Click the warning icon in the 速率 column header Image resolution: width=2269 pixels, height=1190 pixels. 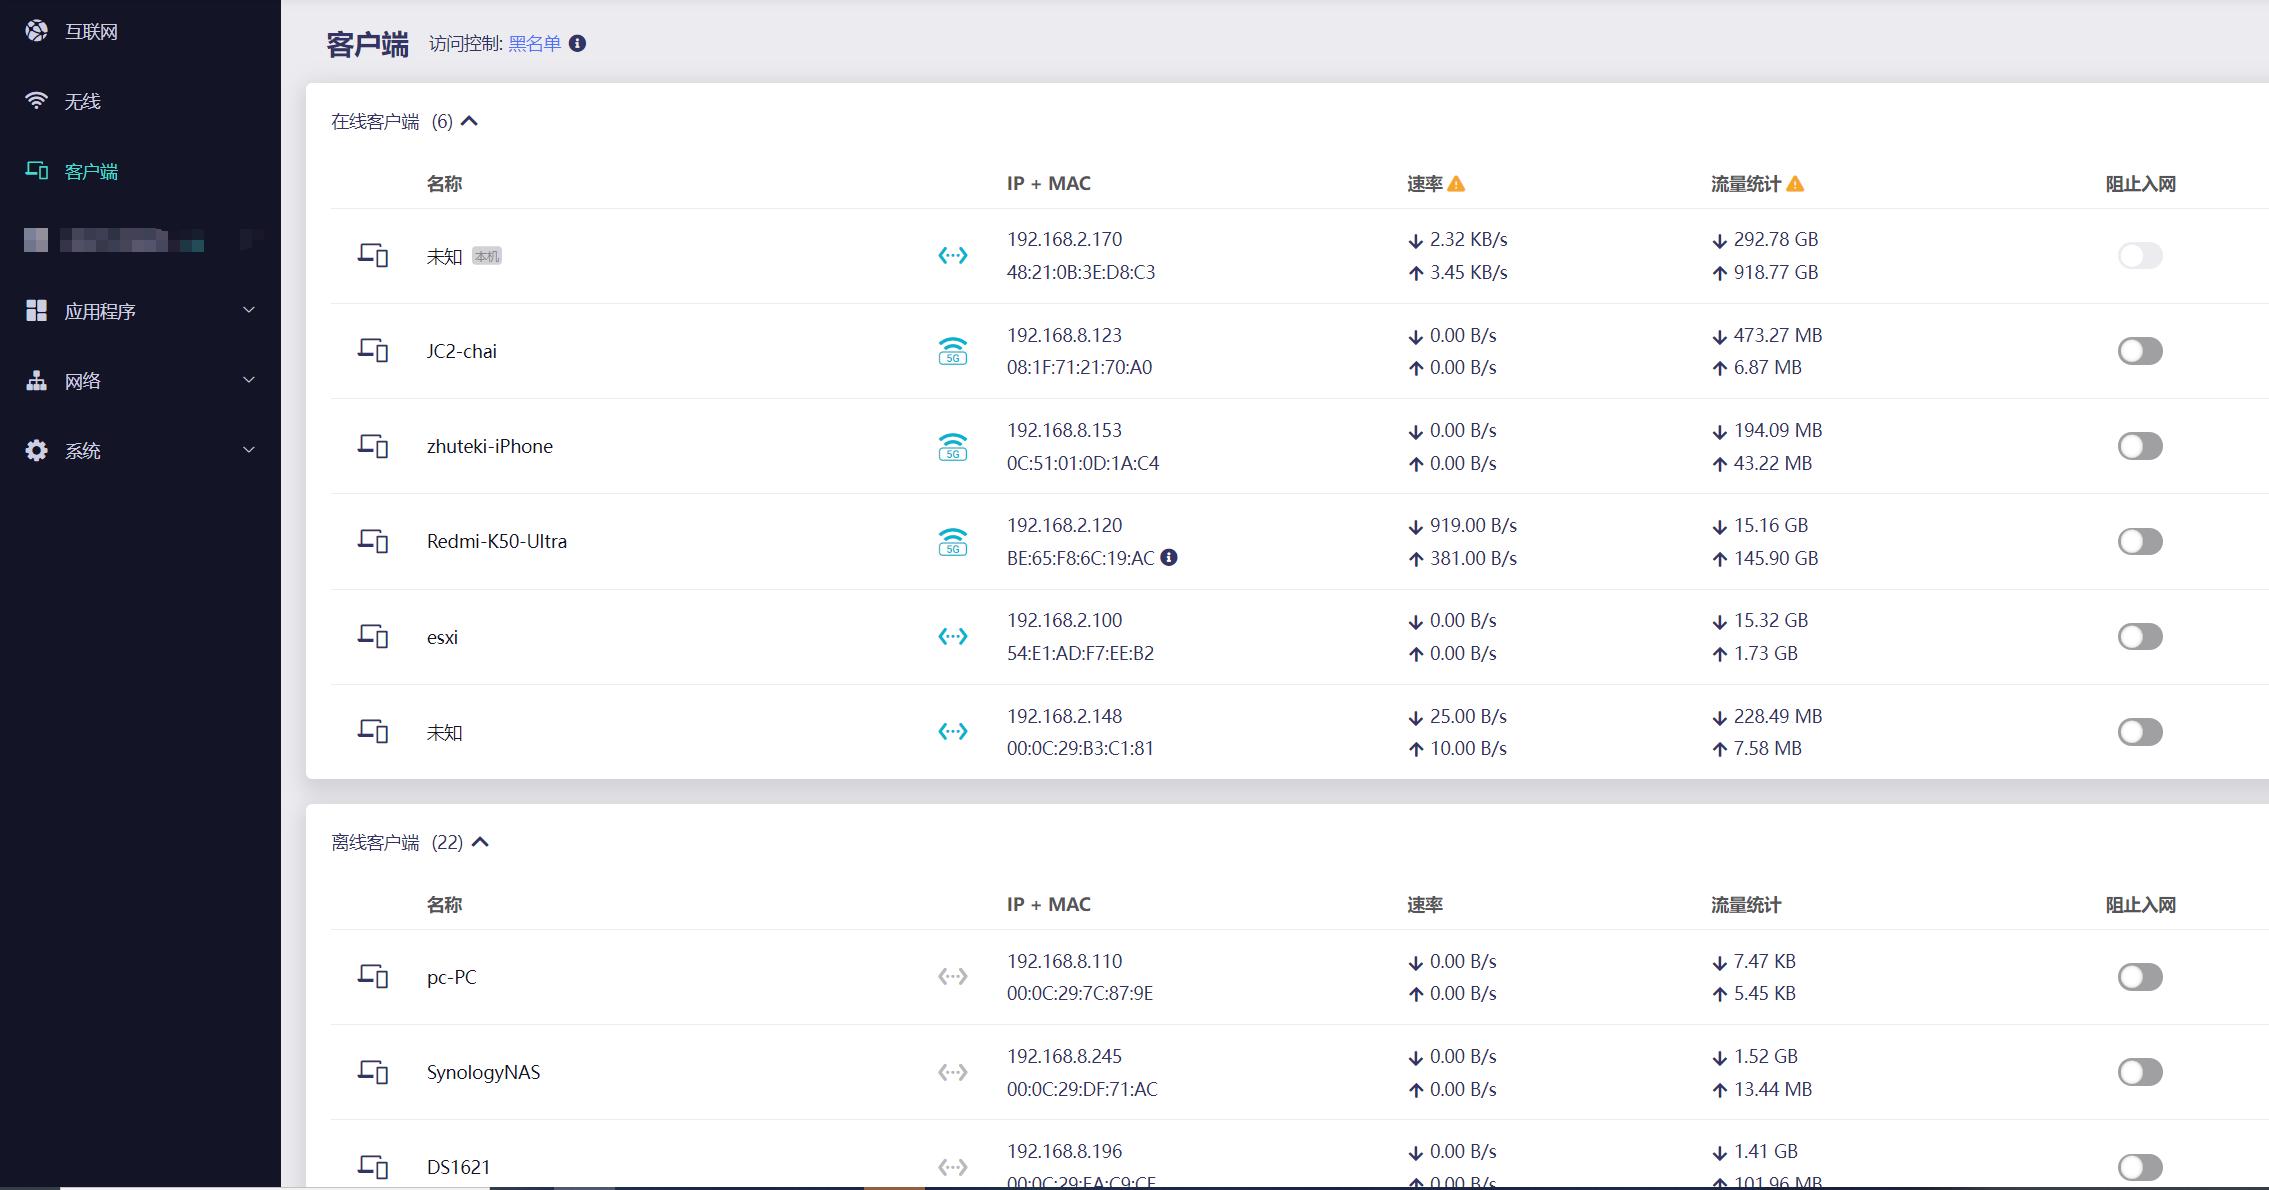(x=1458, y=183)
